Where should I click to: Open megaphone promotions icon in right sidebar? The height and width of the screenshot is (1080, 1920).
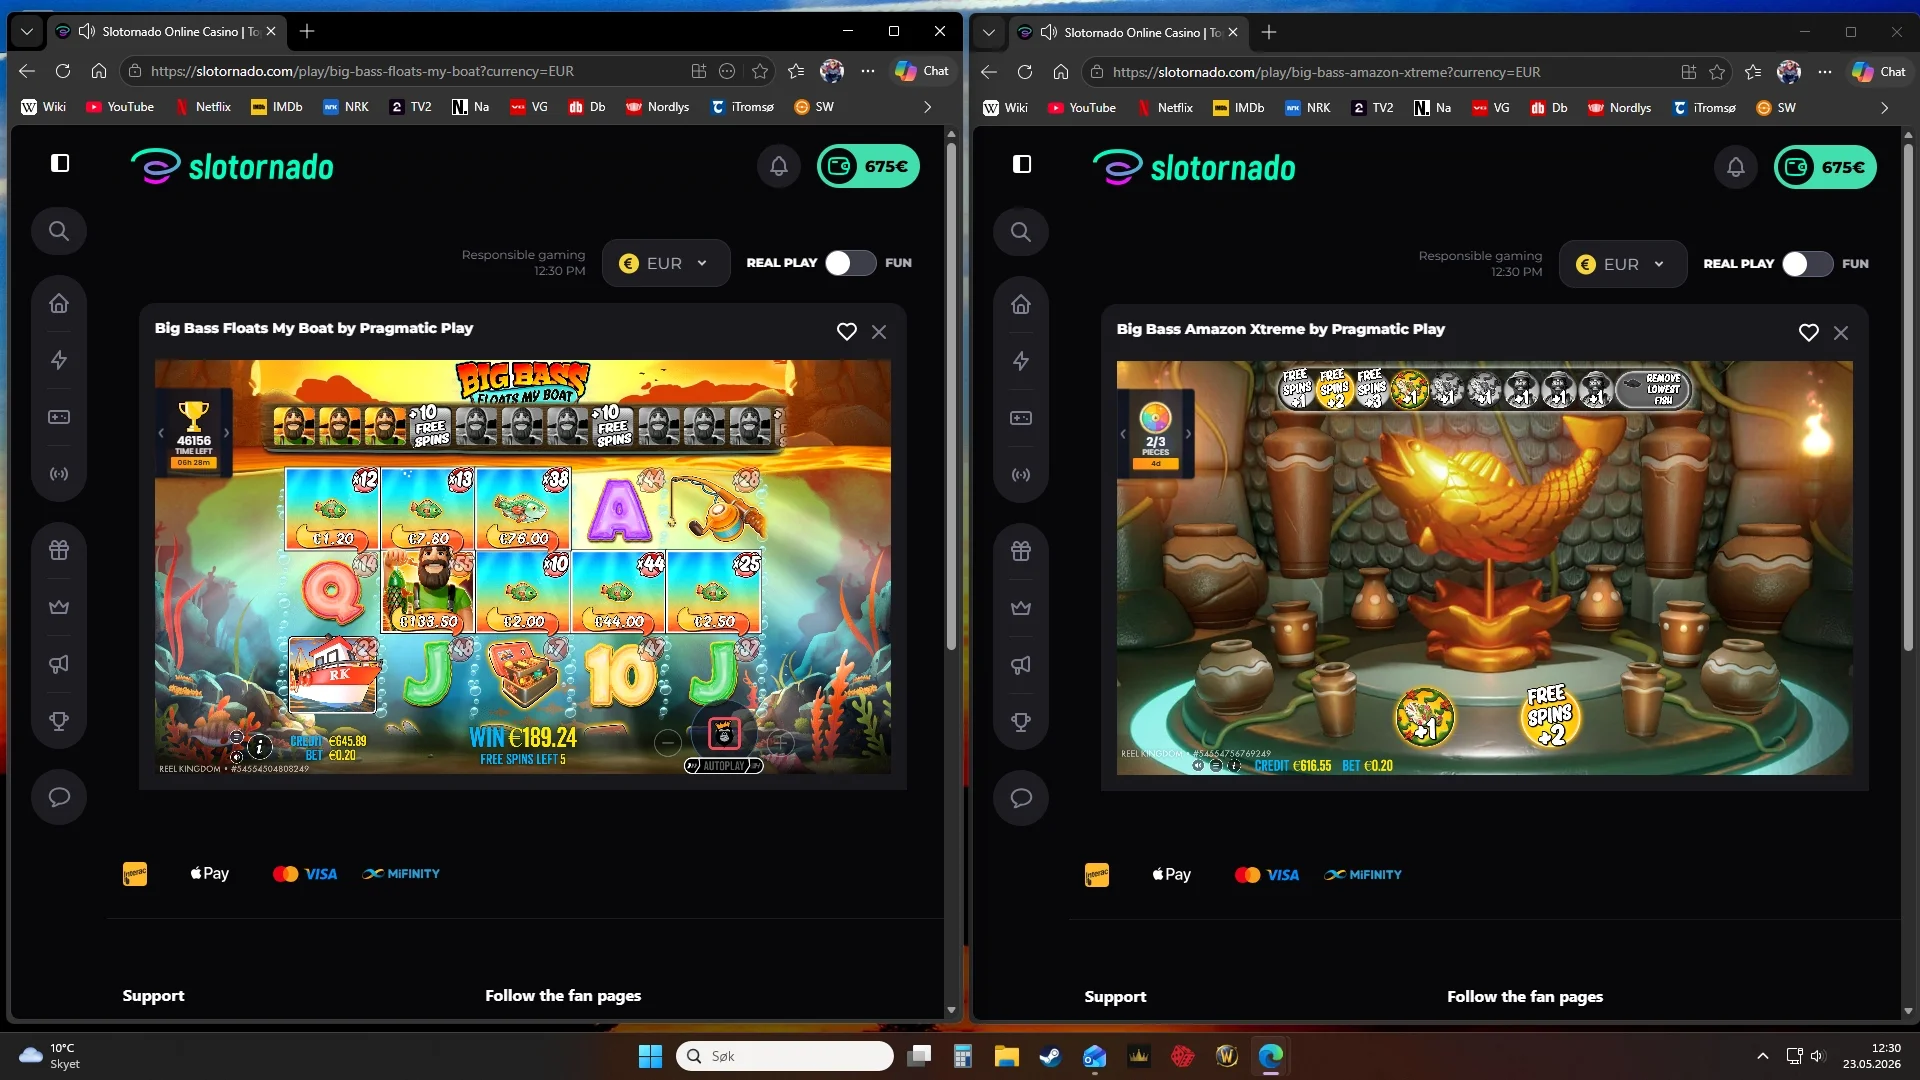[1021, 665]
